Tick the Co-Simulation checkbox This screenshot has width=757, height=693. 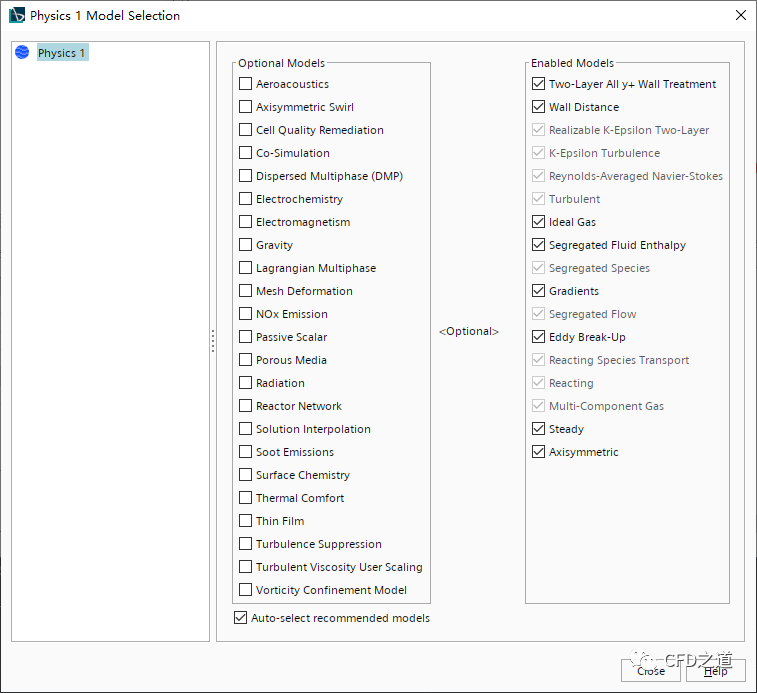point(245,153)
